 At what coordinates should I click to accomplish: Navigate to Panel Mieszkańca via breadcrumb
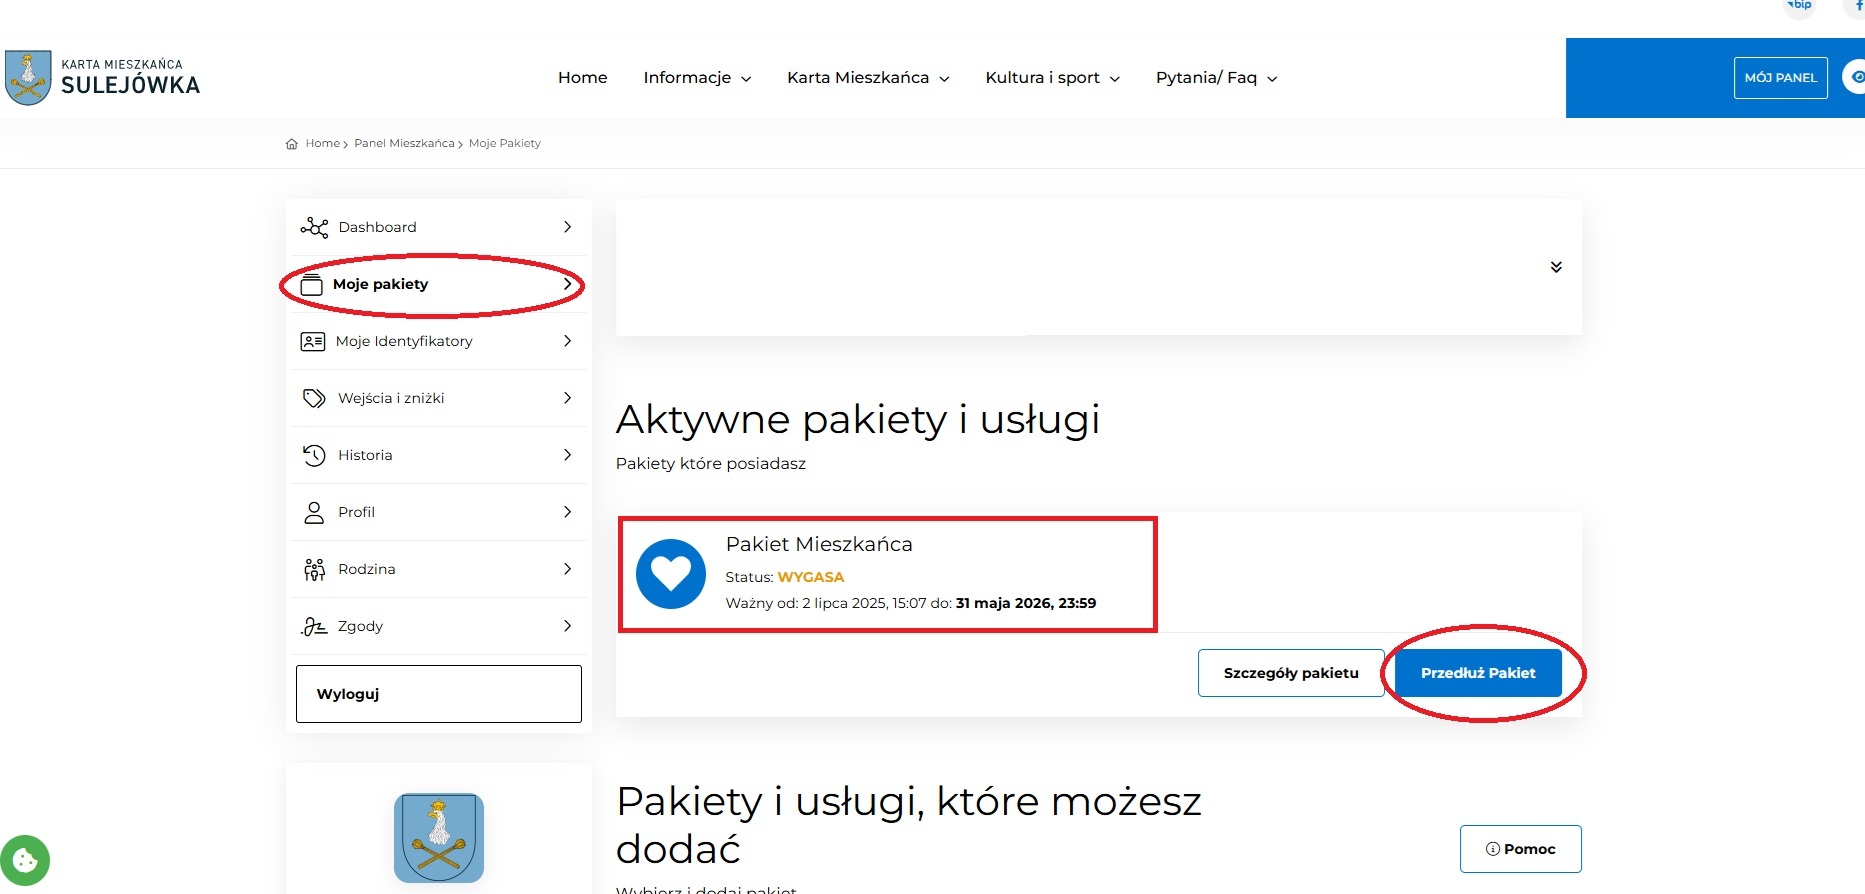(404, 143)
